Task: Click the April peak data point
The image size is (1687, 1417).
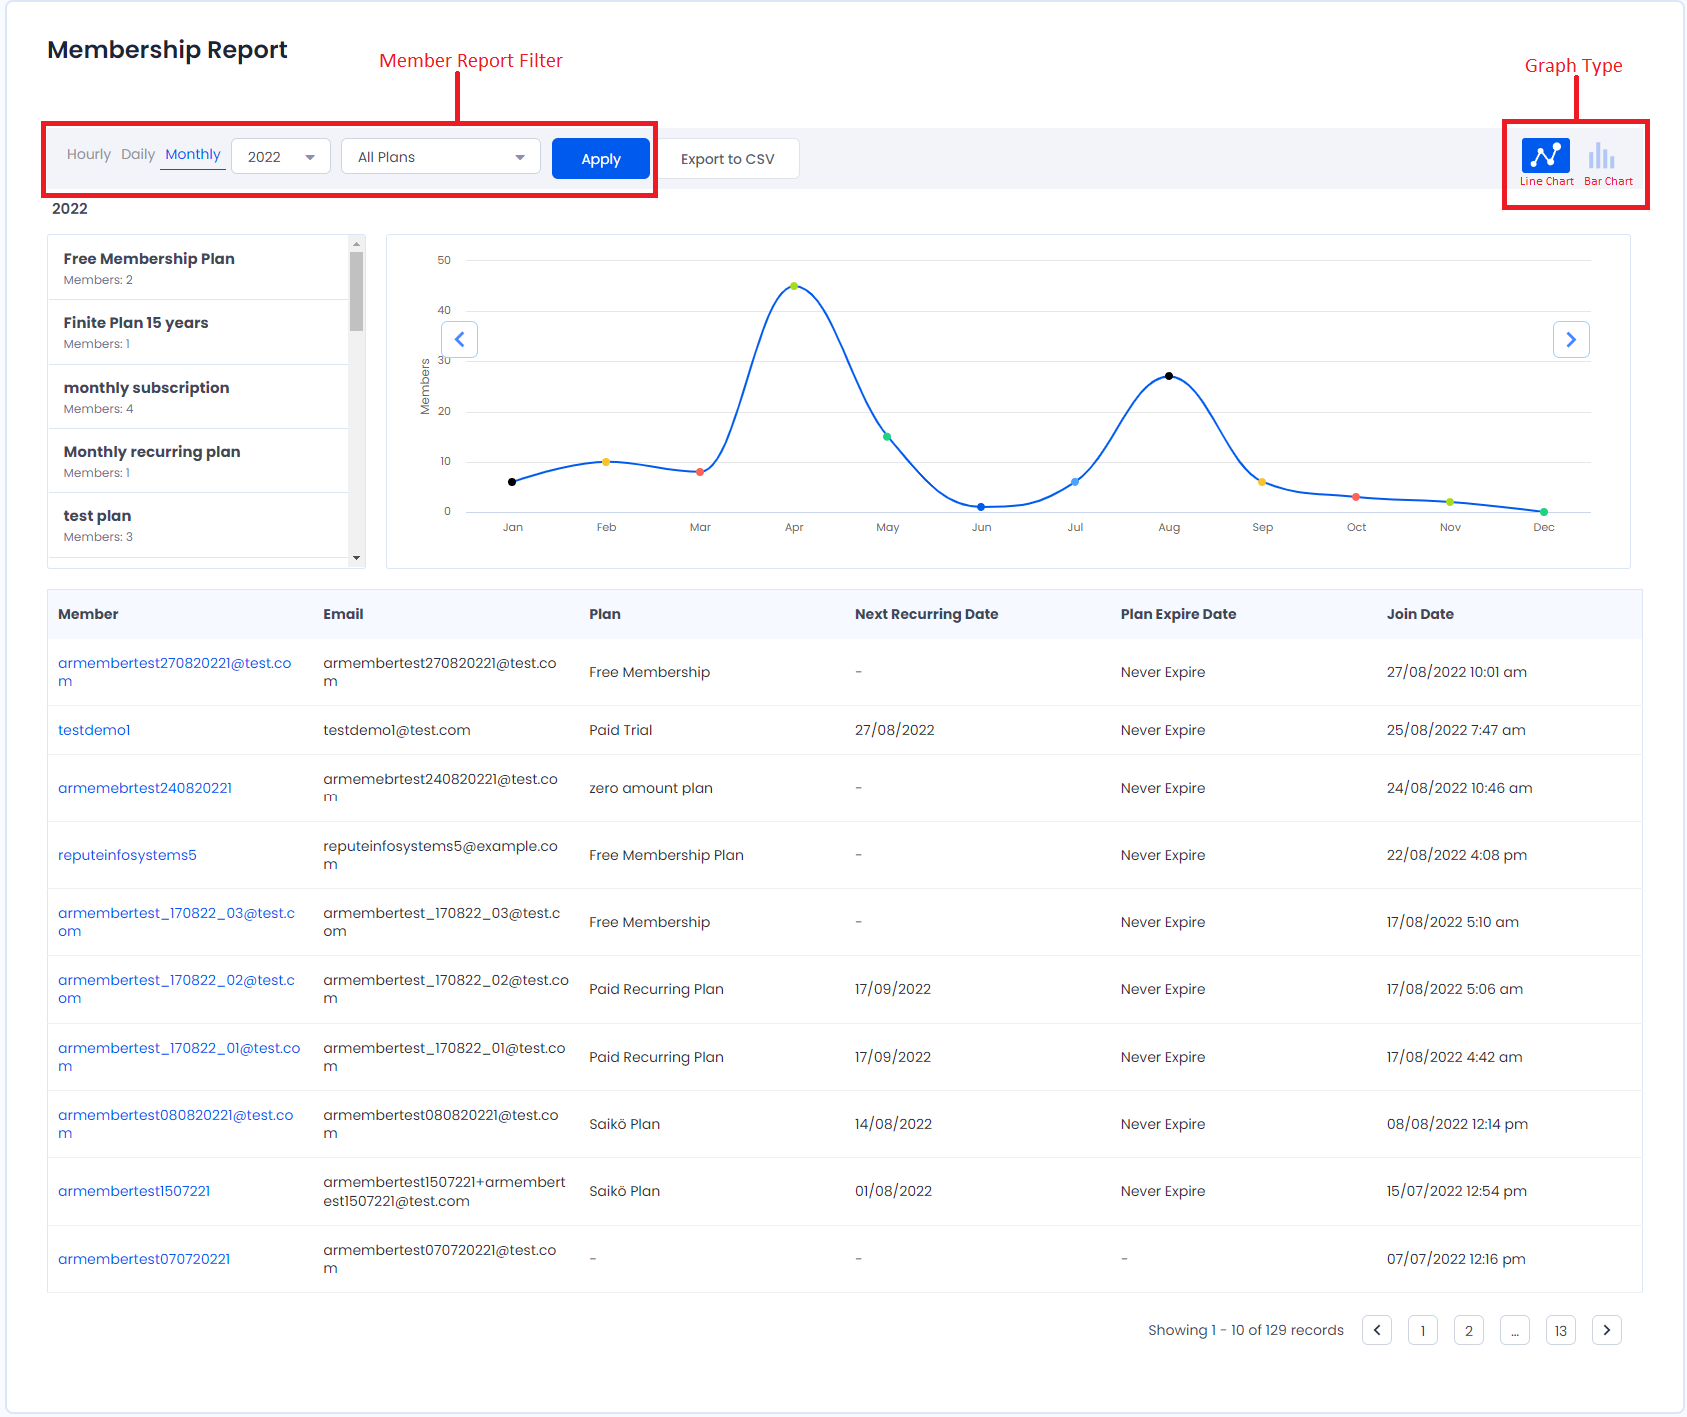Action: tap(794, 286)
